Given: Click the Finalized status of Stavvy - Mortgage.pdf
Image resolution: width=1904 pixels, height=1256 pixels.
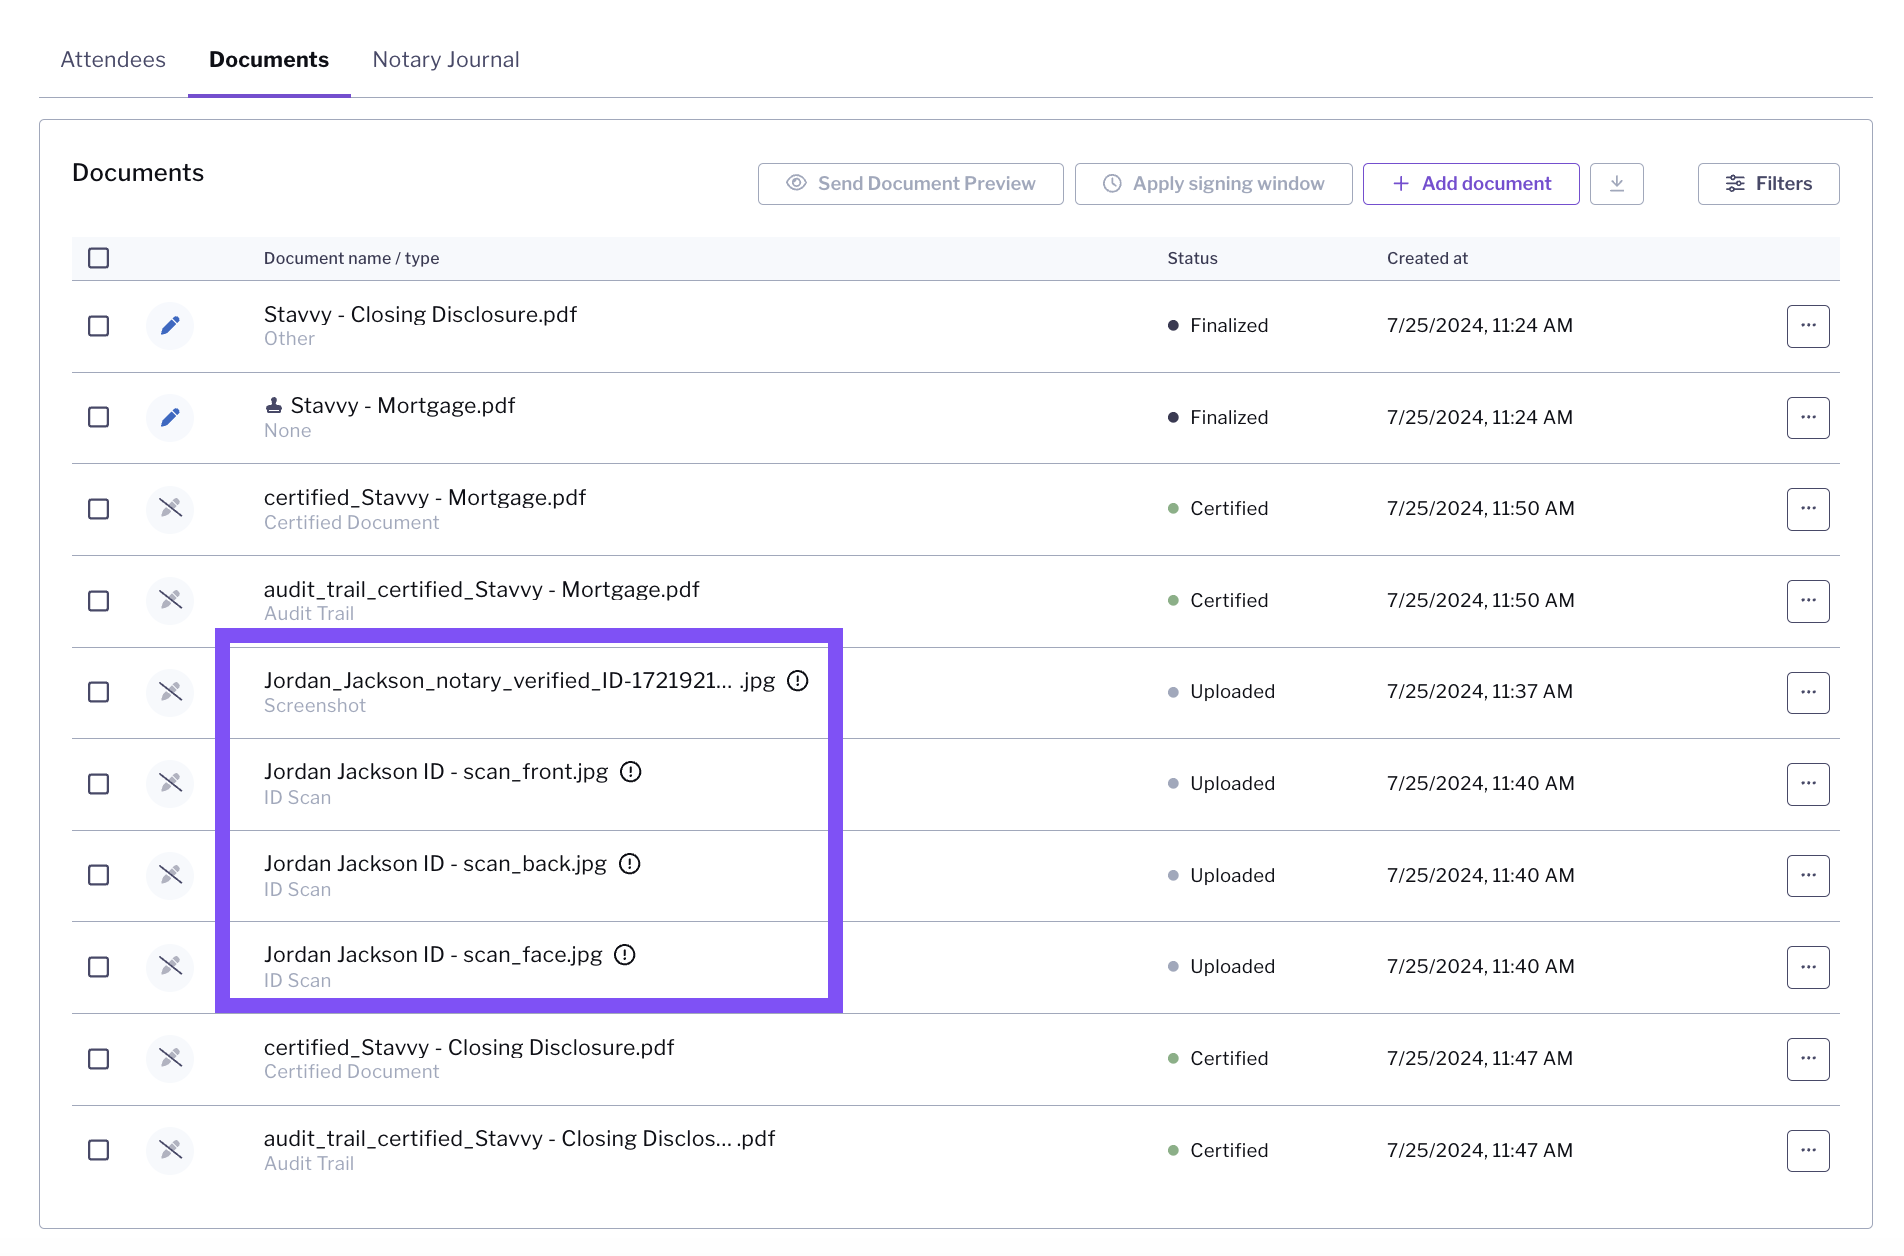Looking at the screenshot, I should tap(1218, 418).
